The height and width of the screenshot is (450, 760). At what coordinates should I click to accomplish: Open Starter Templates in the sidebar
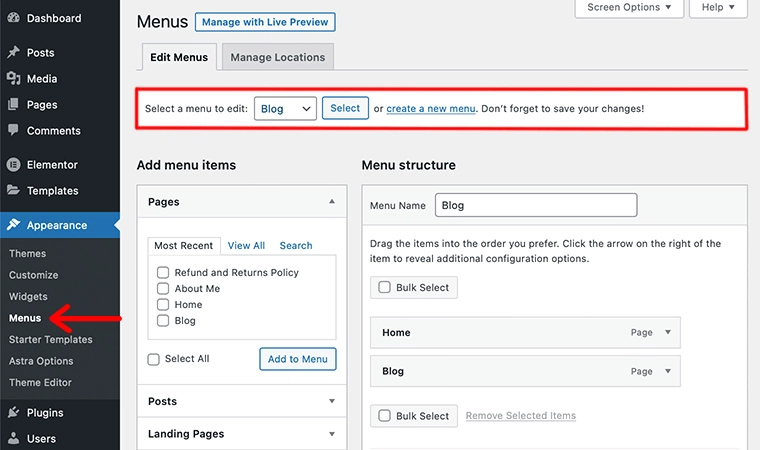pos(50,339)
